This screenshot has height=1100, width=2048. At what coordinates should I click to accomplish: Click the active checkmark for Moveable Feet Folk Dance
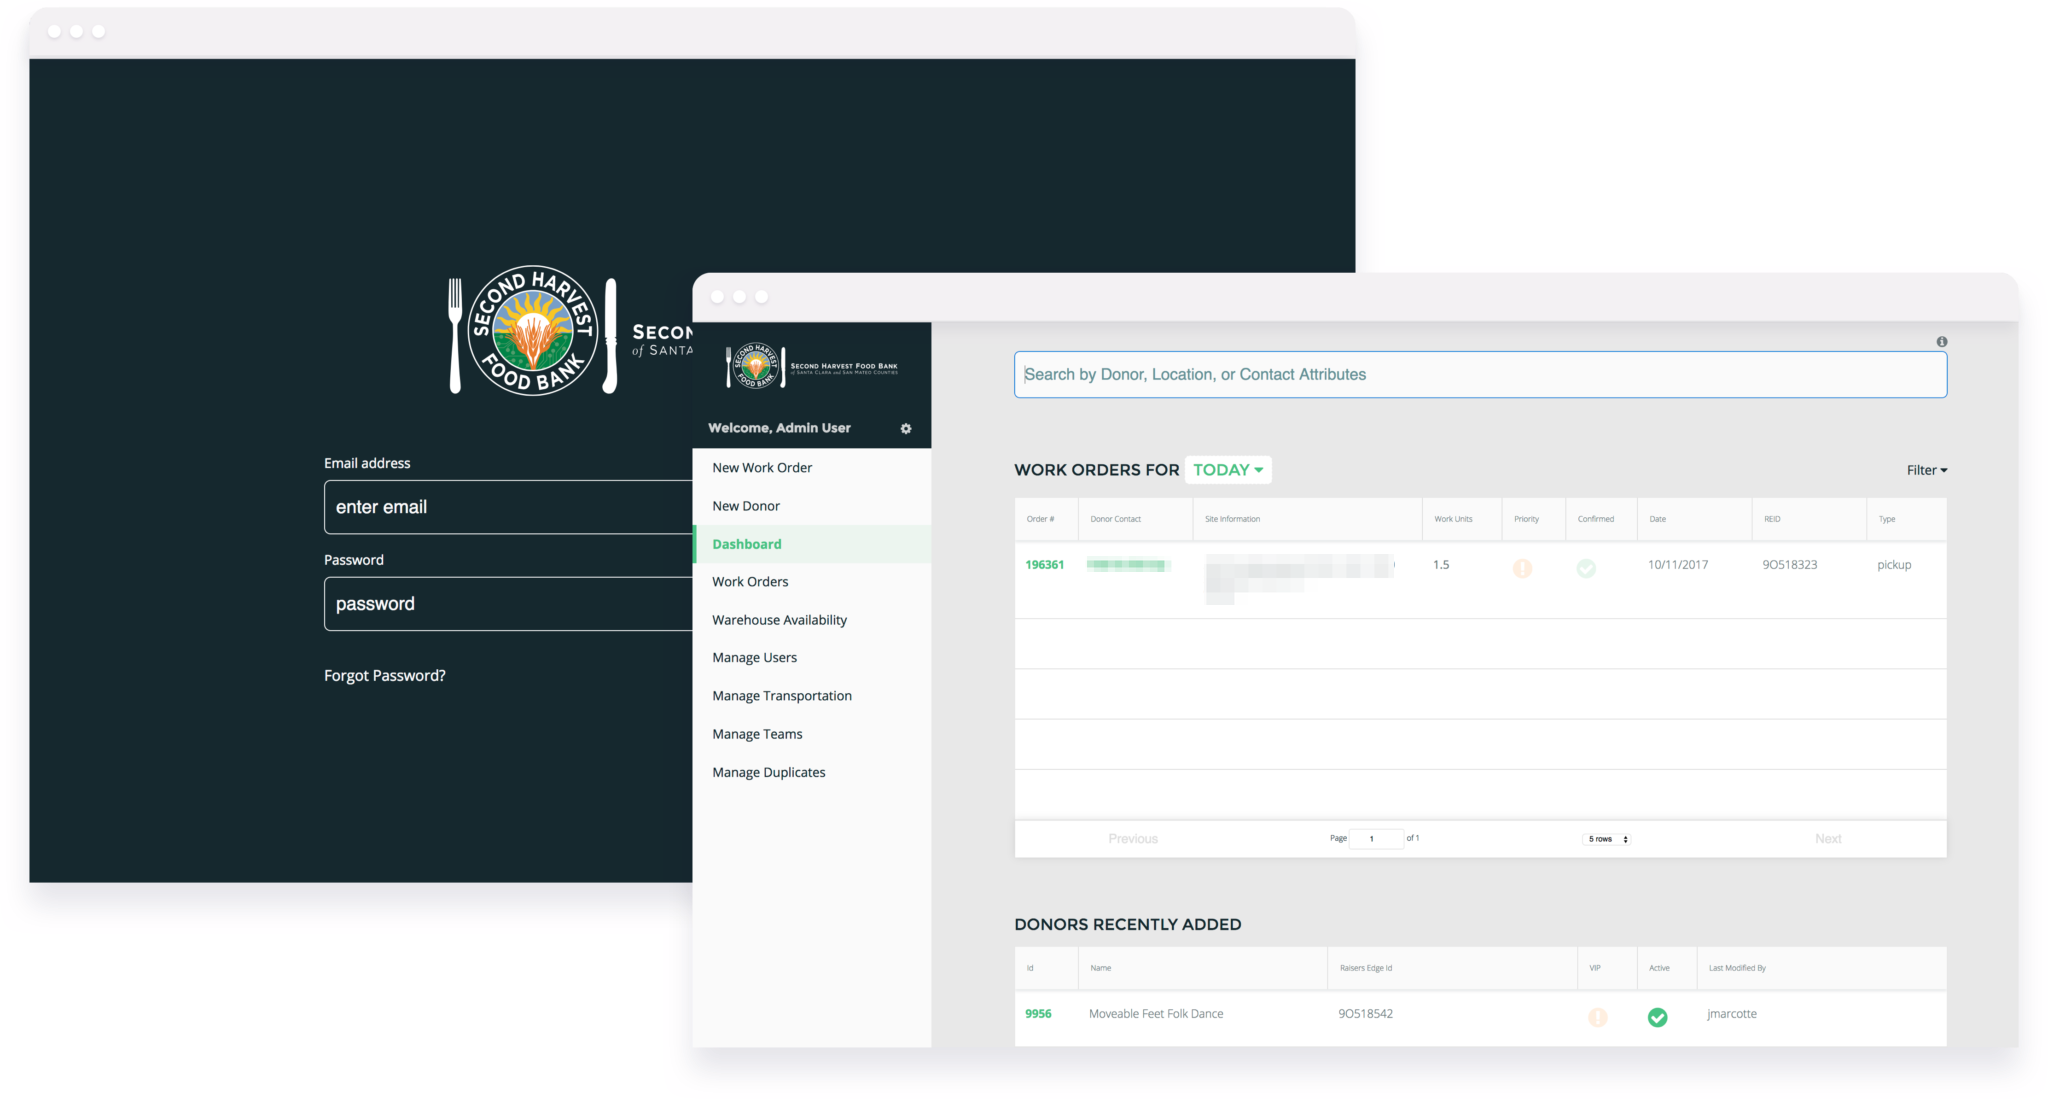click(x=1657, y=1017)
